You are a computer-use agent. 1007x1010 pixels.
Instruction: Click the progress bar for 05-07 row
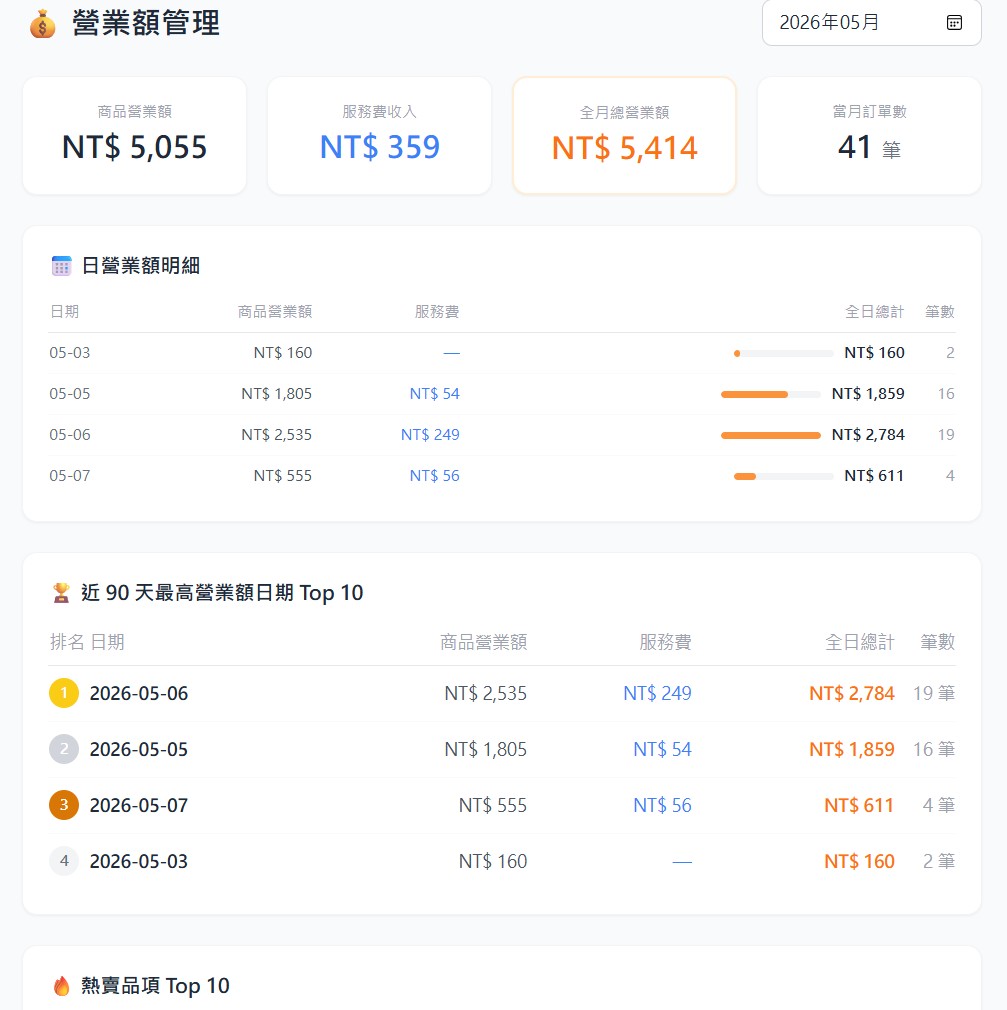(x=783, y=477)
